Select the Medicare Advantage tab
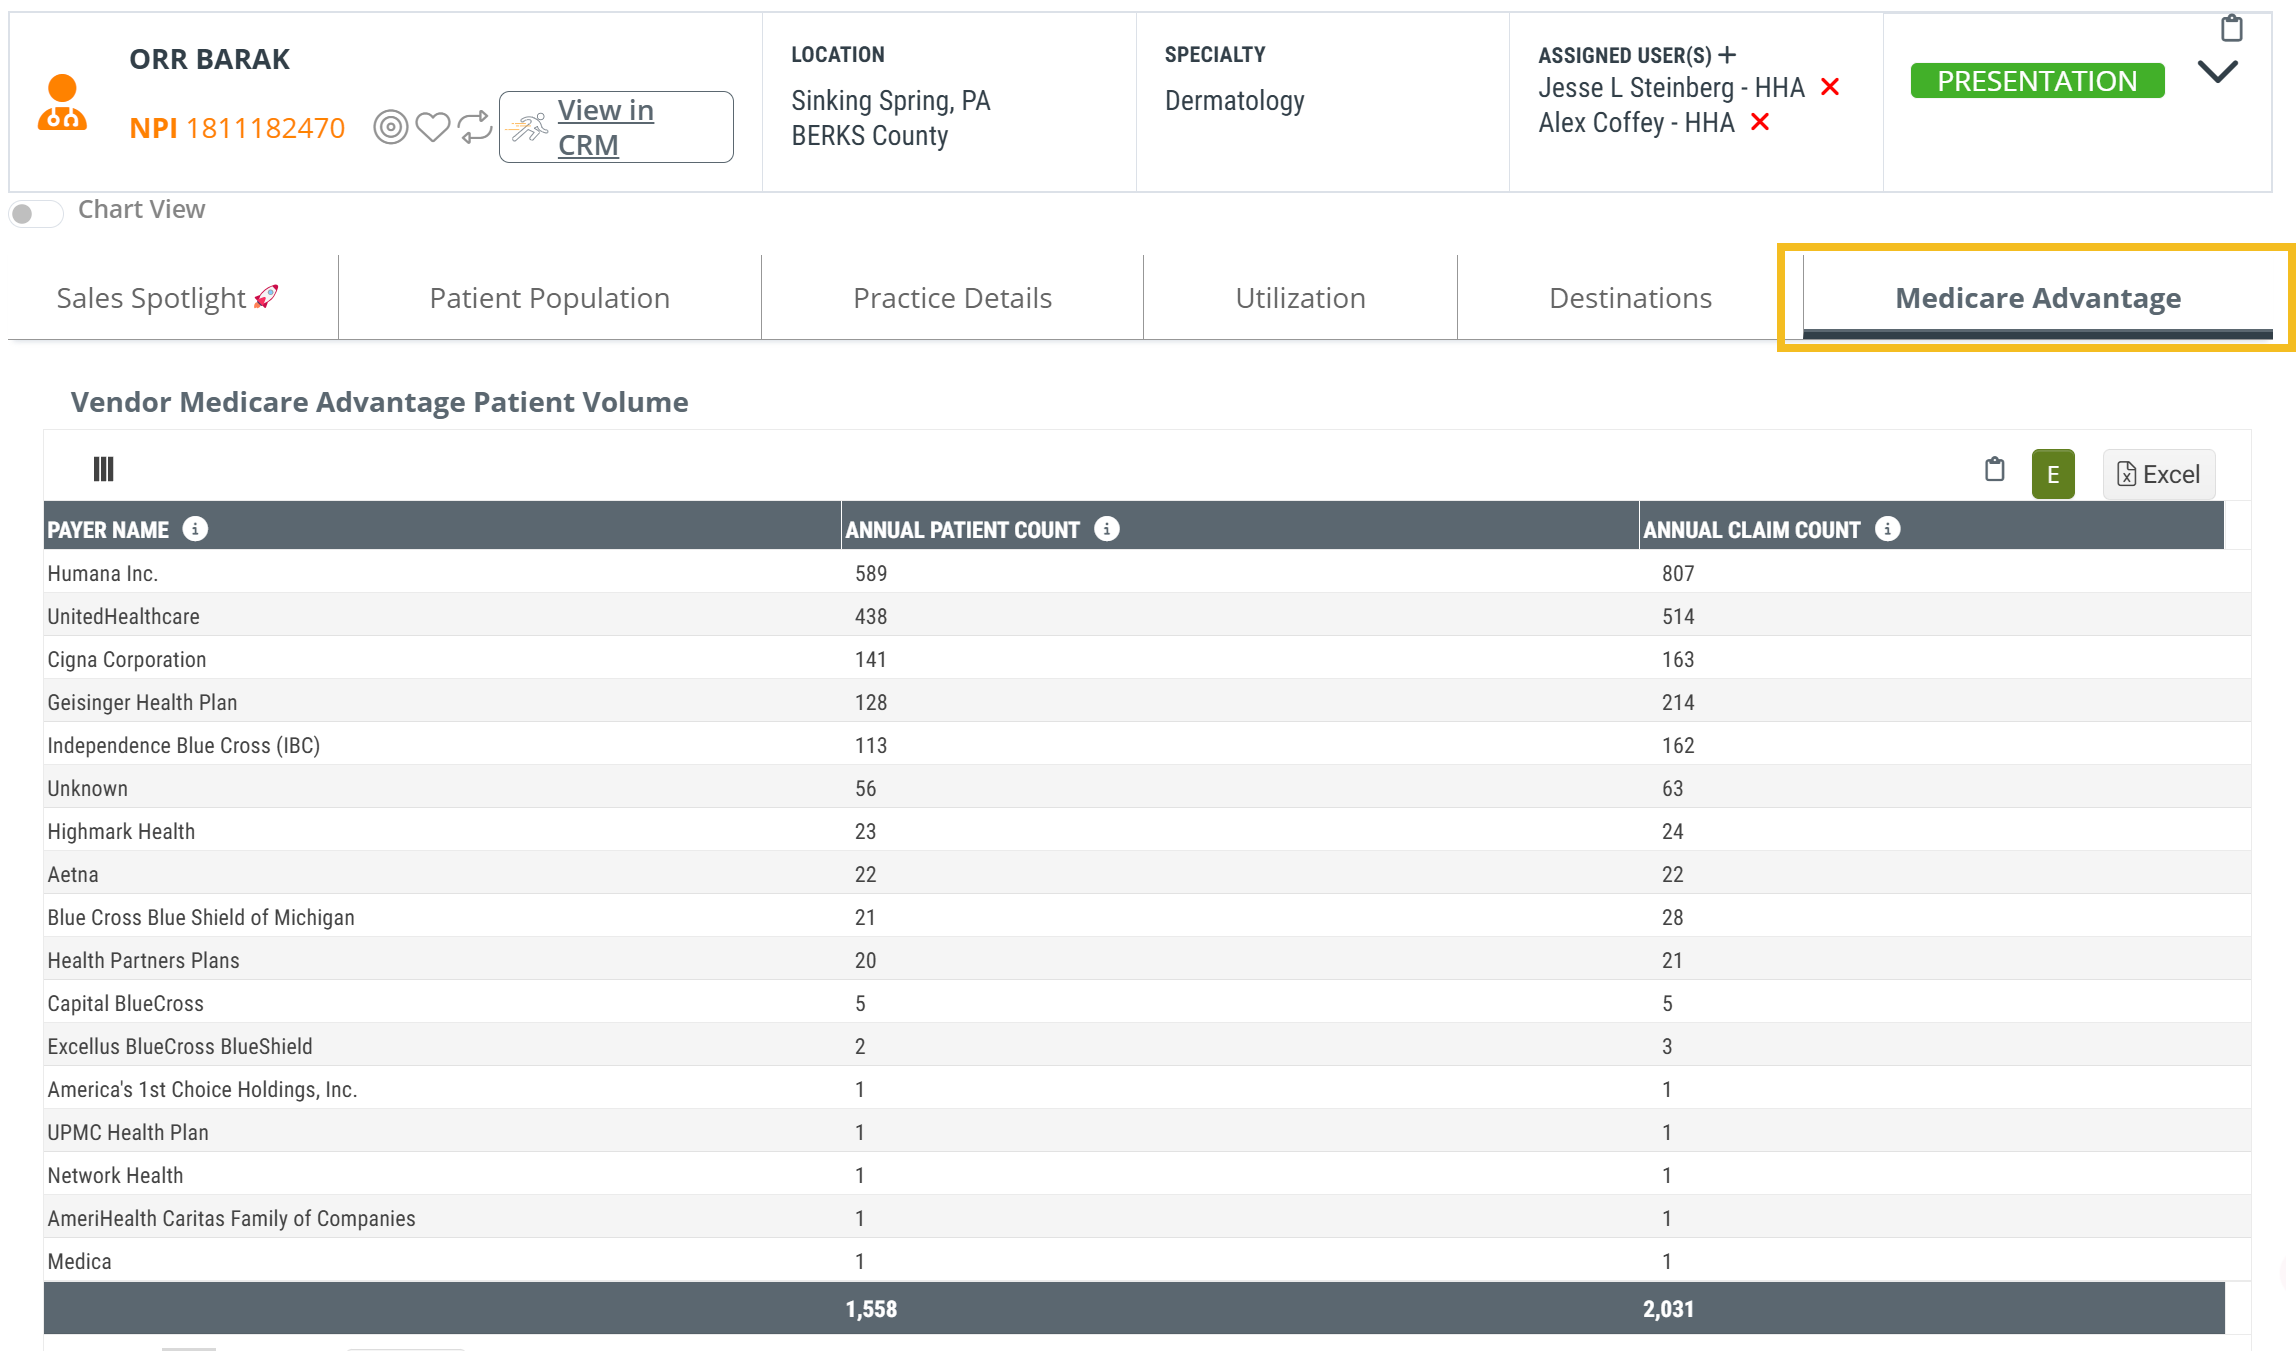The height and width of the screenshot is (1351, 2296). 2038,298
